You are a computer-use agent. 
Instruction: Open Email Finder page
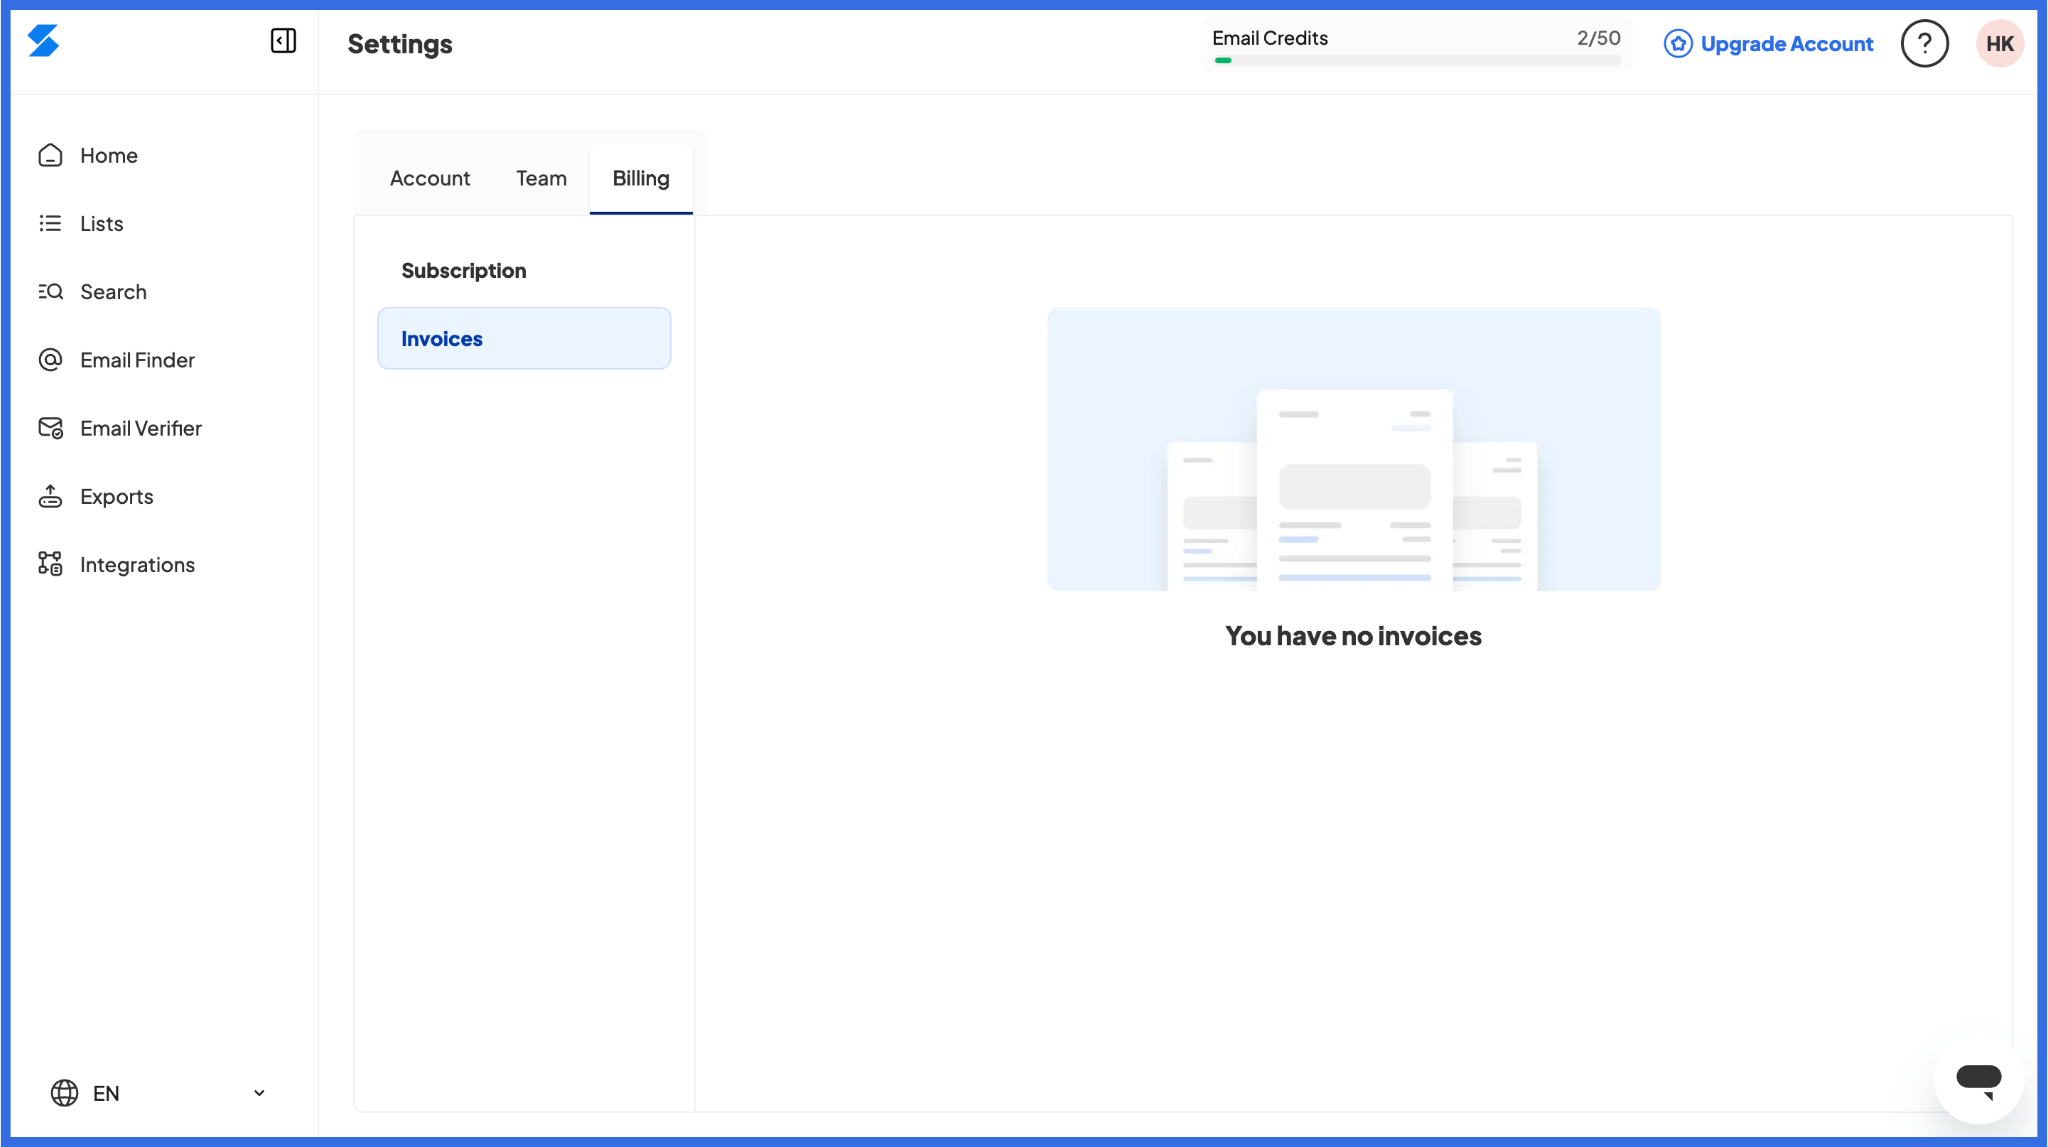137,360
